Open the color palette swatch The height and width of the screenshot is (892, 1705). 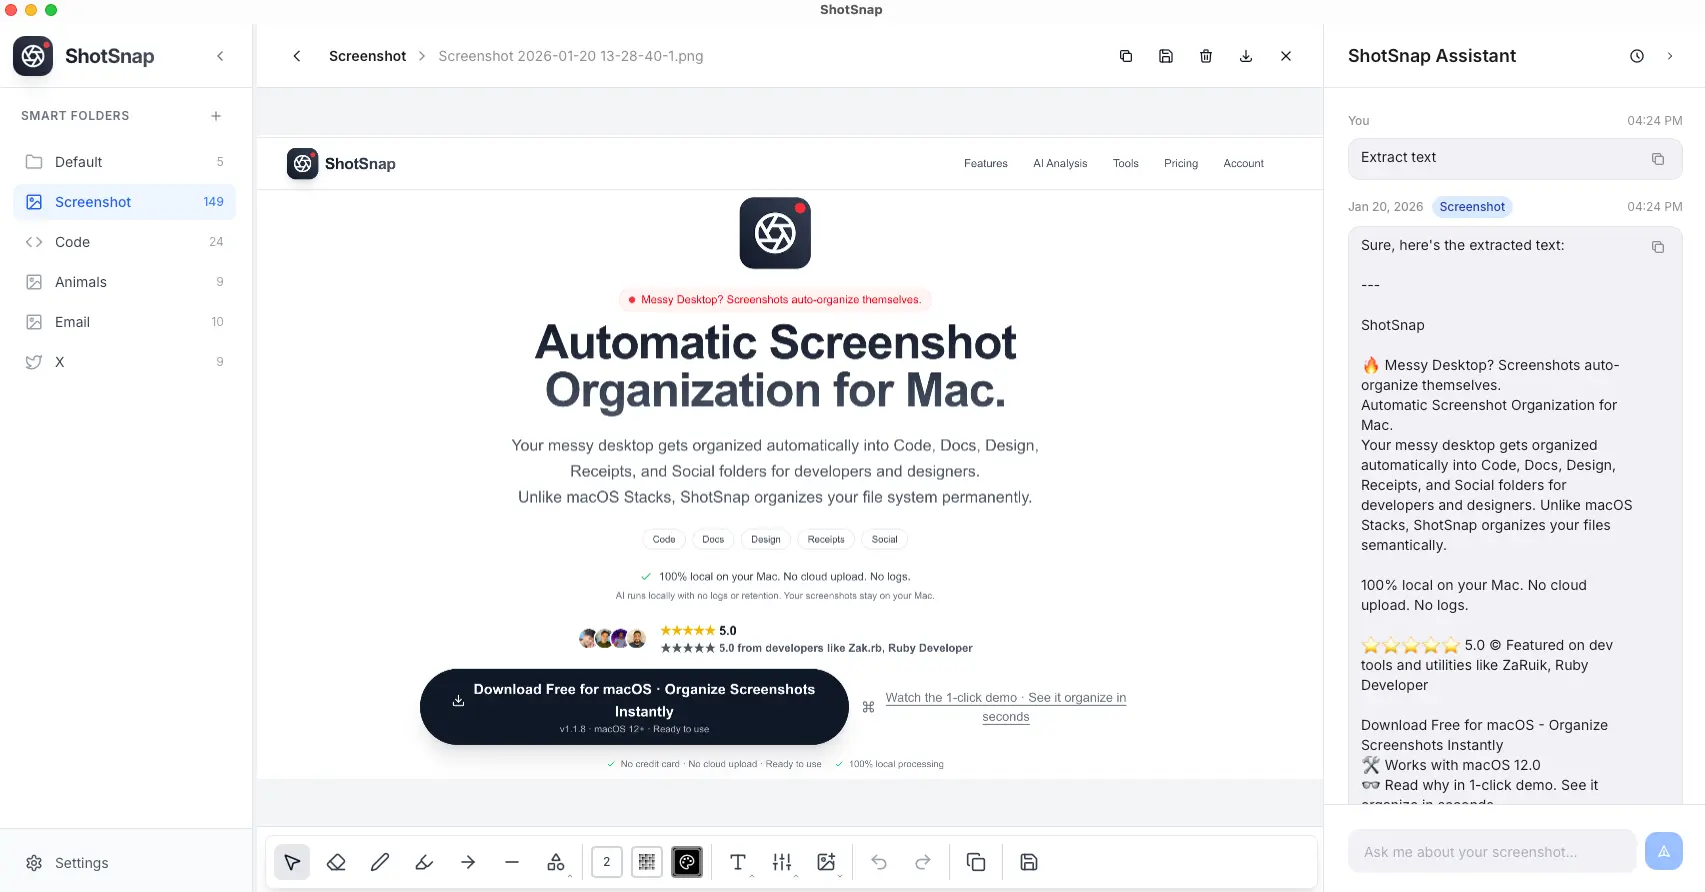point(687,862)
